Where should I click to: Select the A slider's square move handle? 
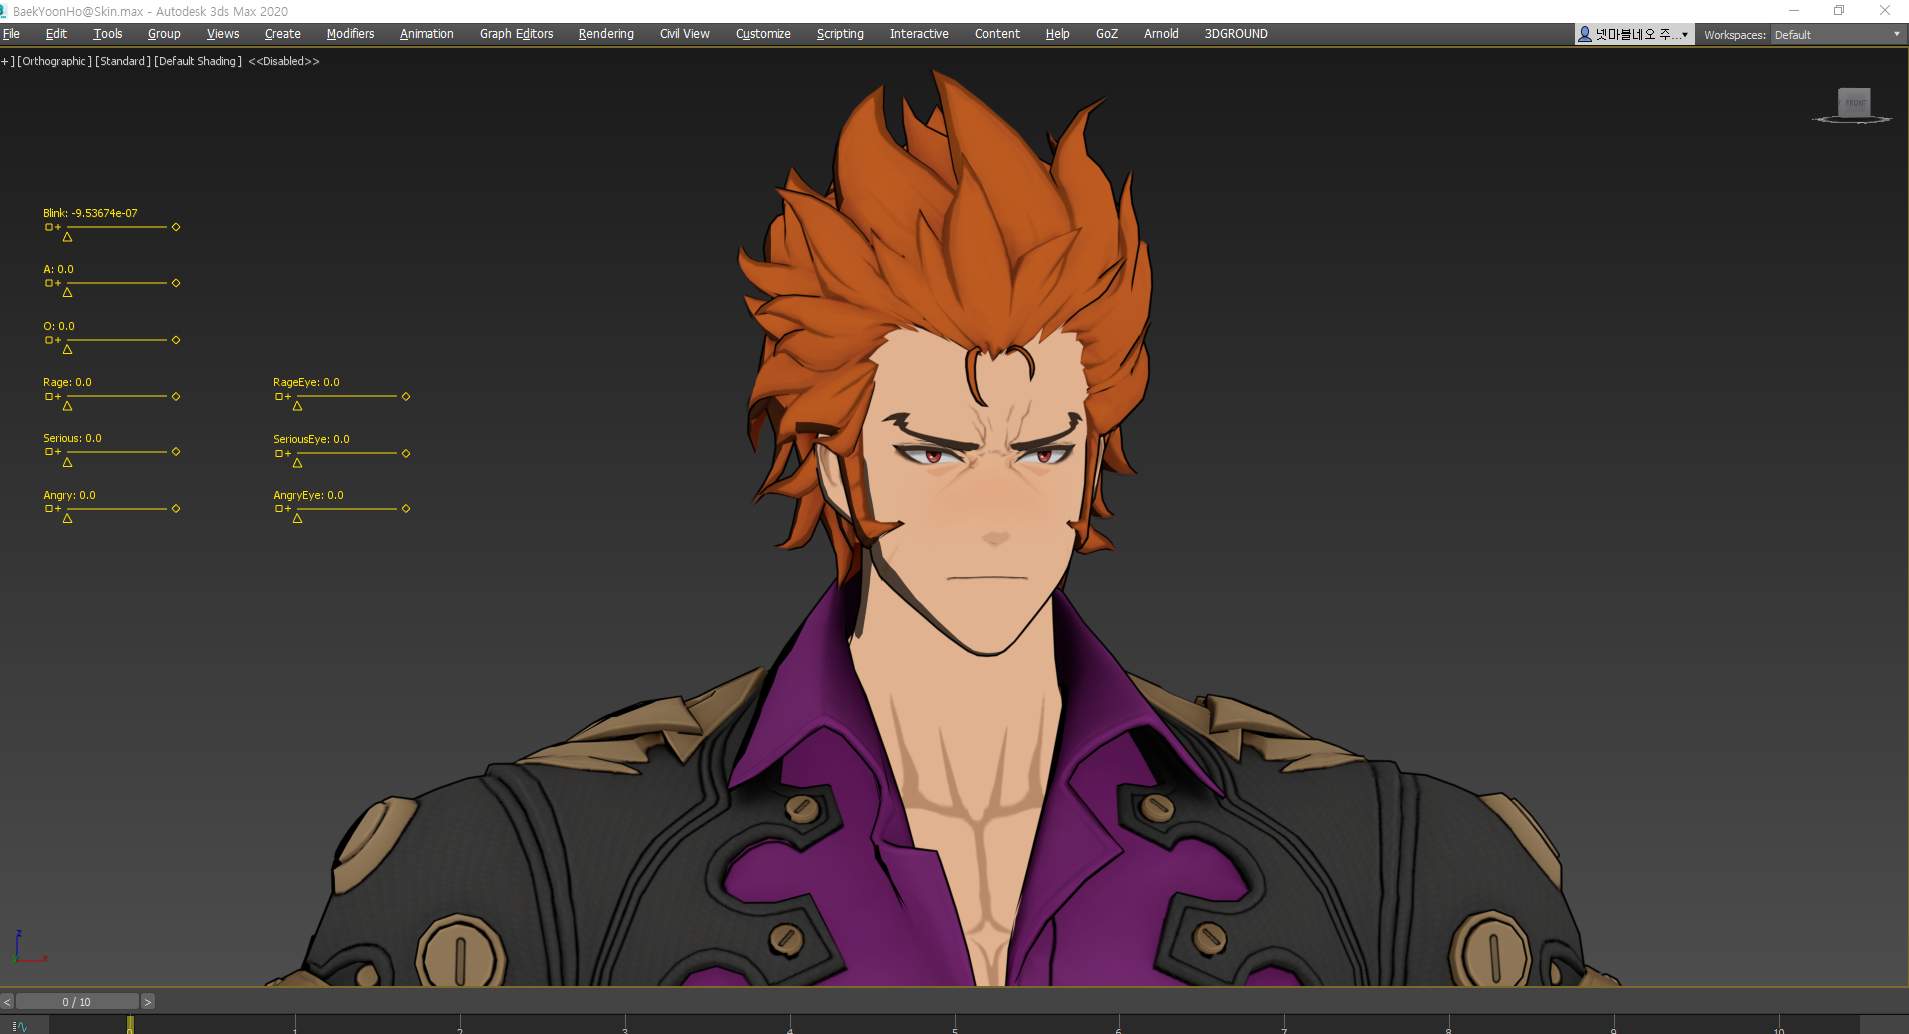pyautogui.click(x=48, y=283)
